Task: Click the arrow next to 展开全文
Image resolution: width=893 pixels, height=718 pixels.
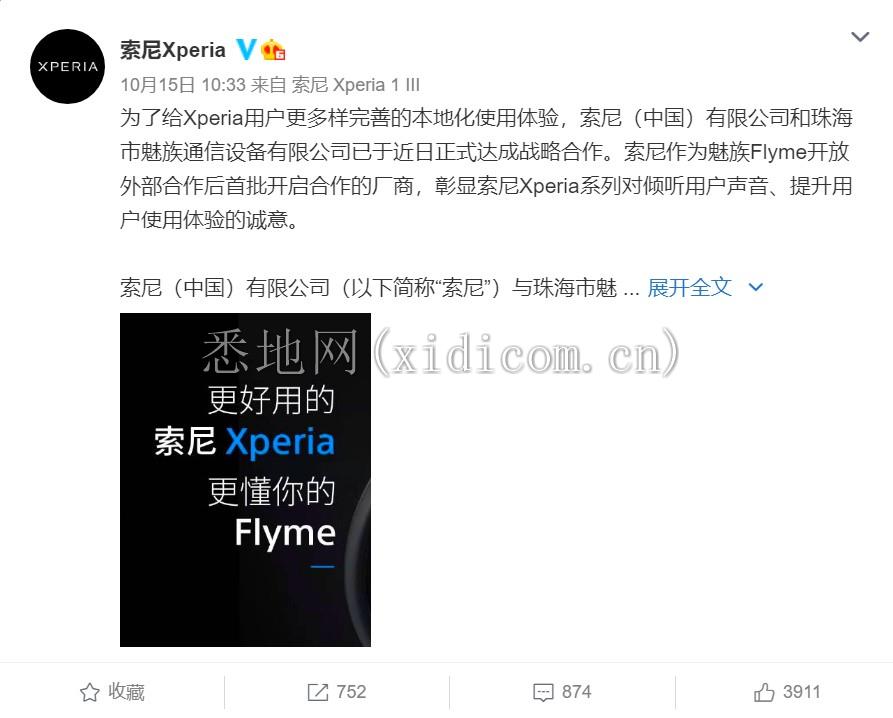Action: [x=756, y=287]
